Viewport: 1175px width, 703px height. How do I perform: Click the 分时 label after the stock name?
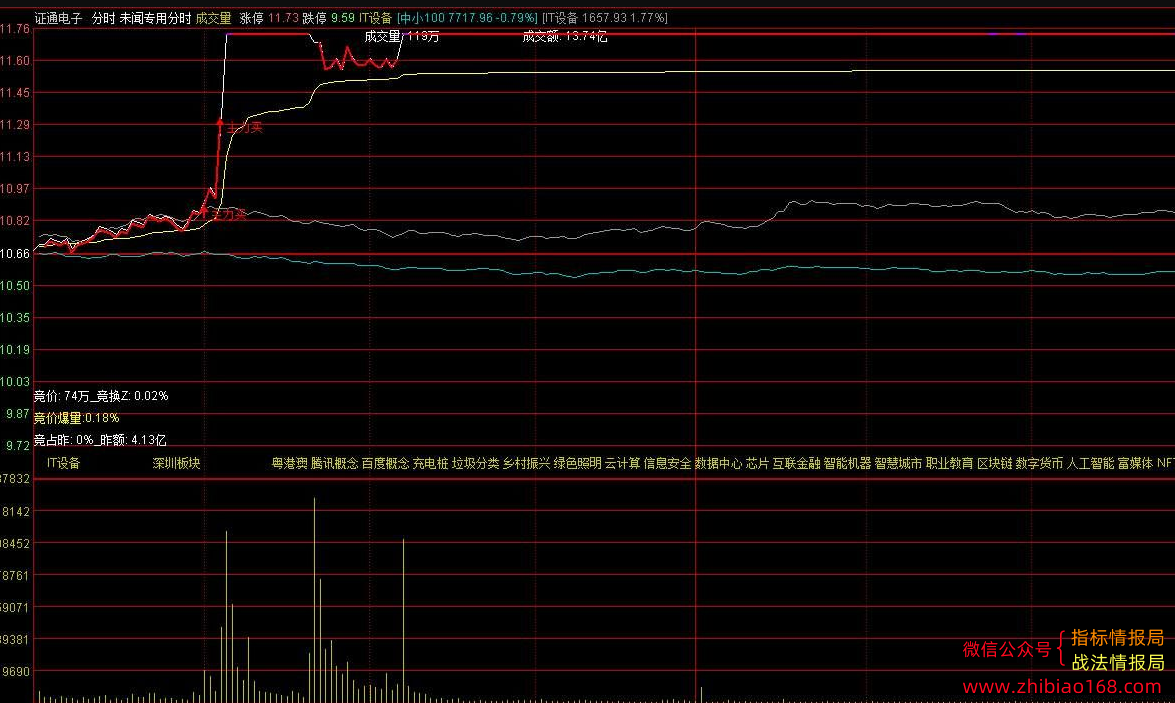[x=103, y=18]
